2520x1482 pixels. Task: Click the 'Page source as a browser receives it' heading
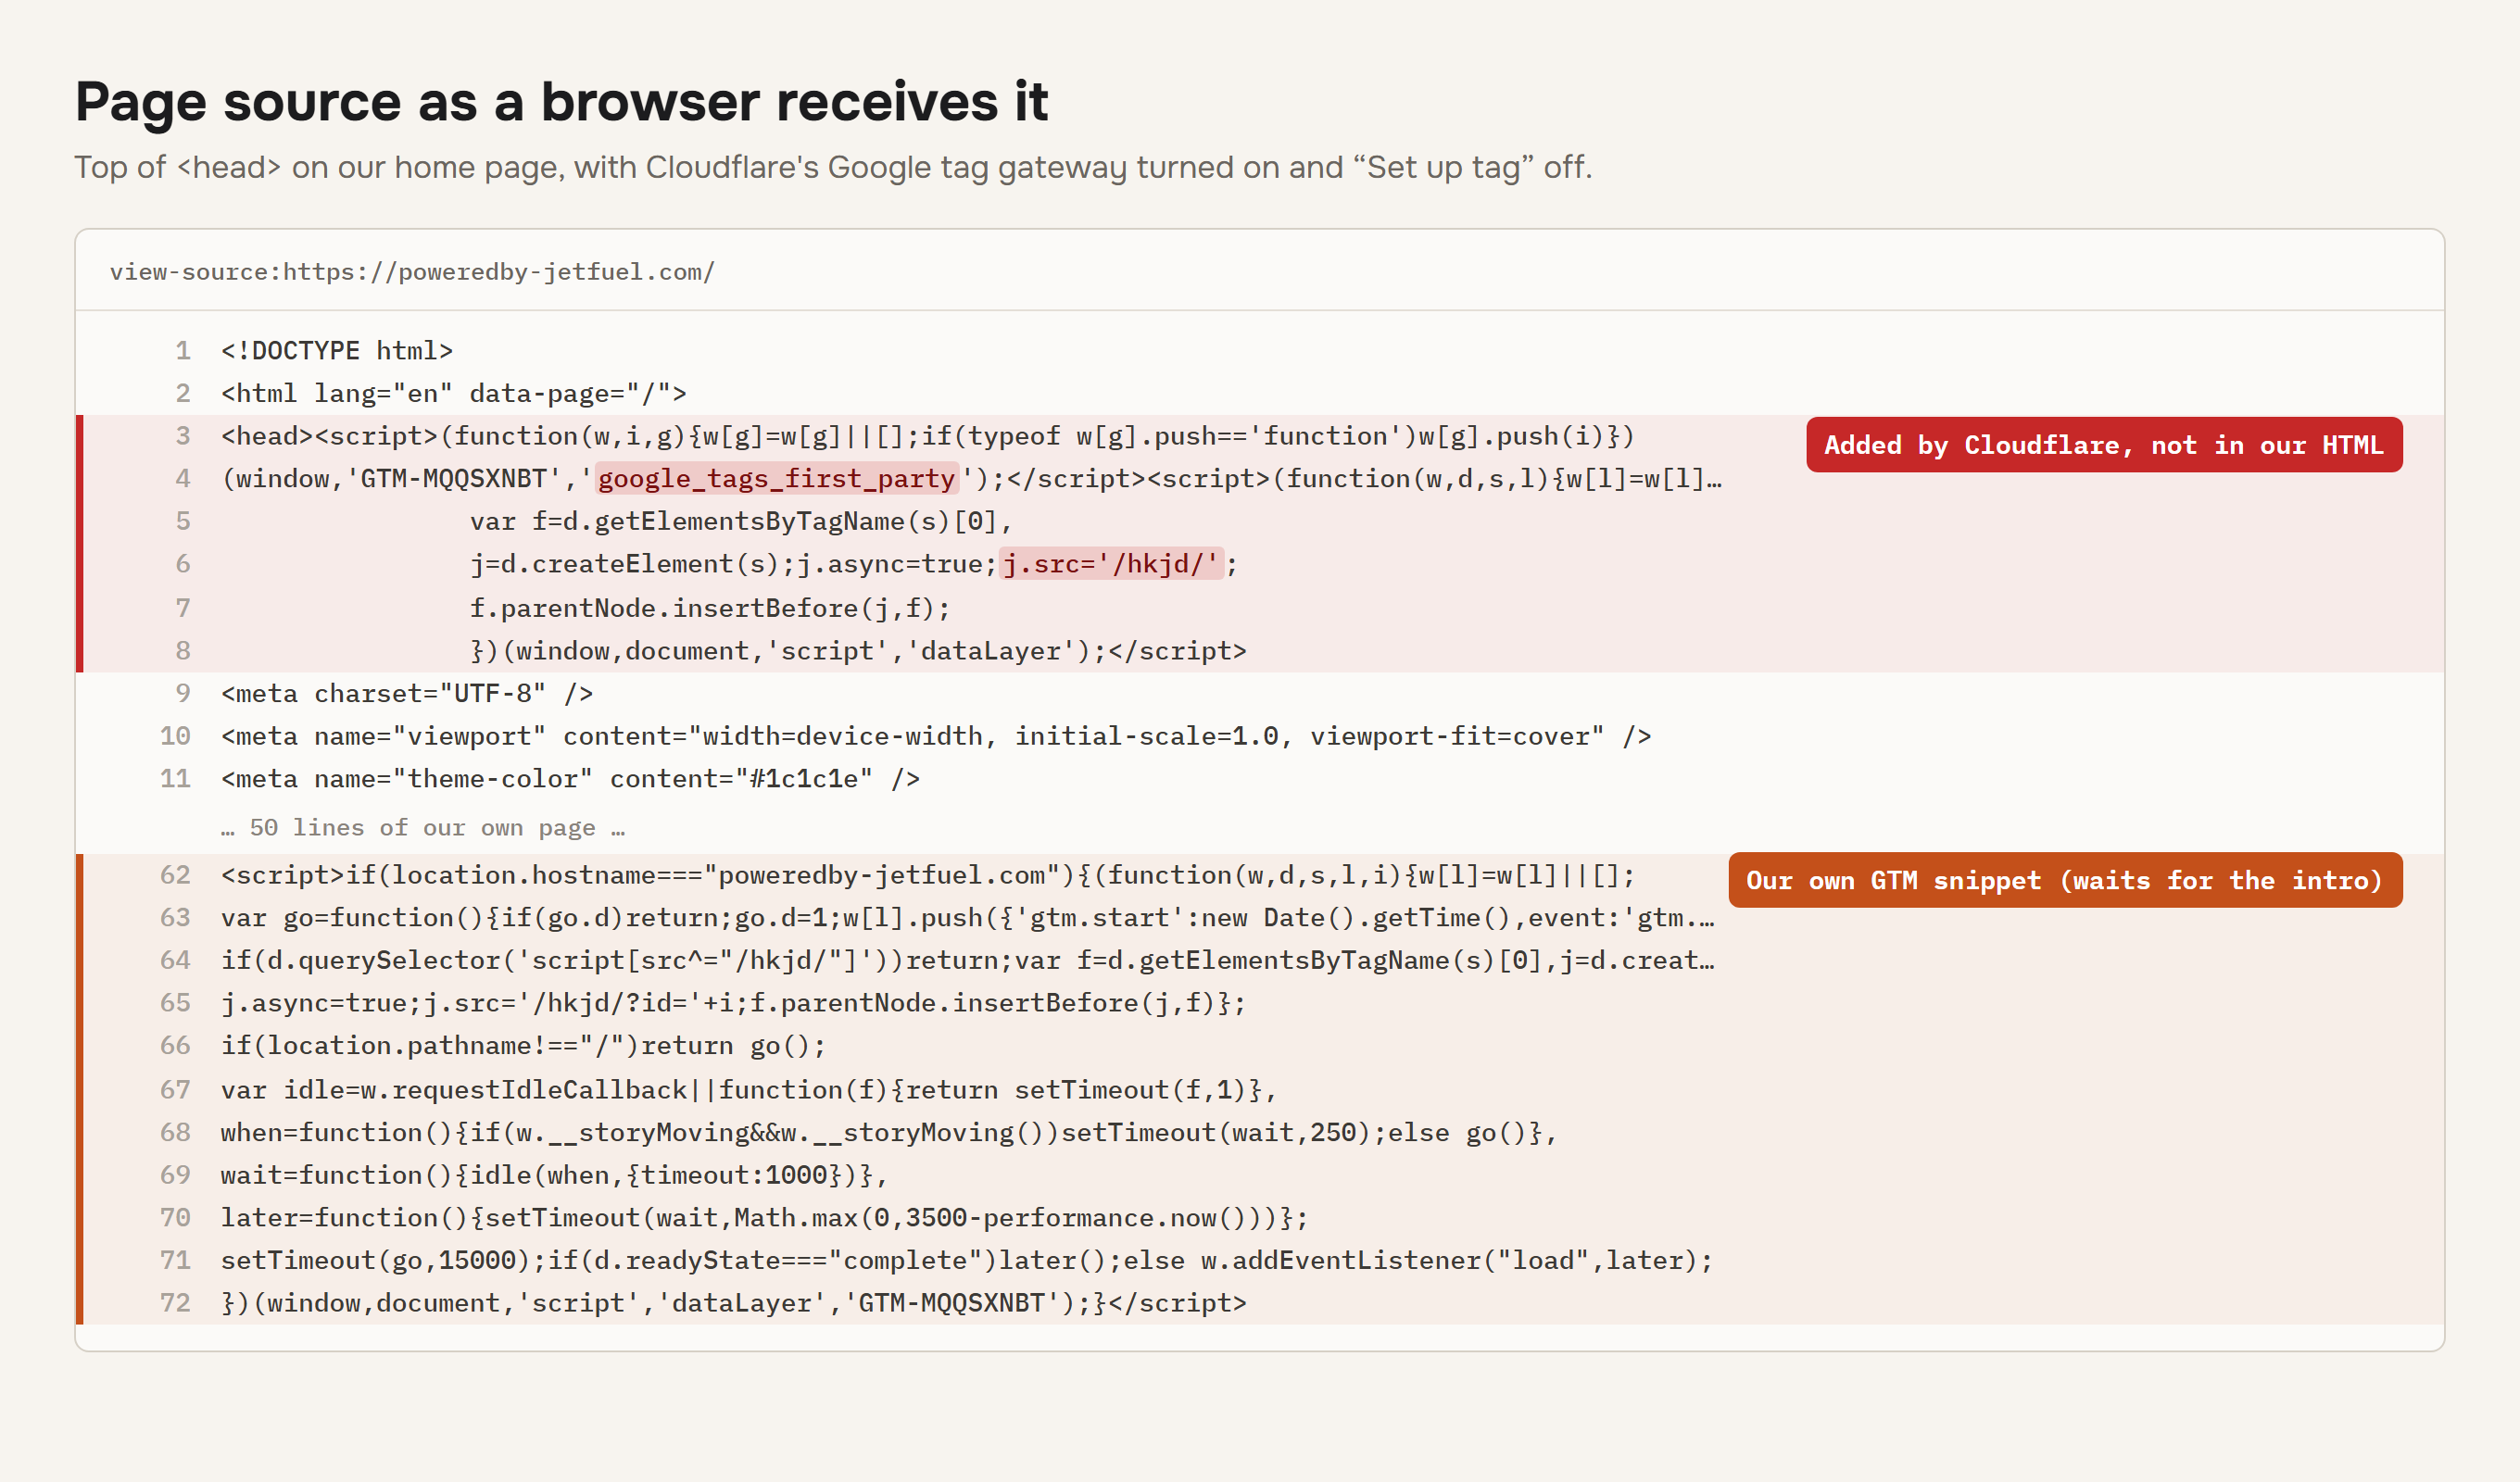pyautogui.click(x=561, y=102)
